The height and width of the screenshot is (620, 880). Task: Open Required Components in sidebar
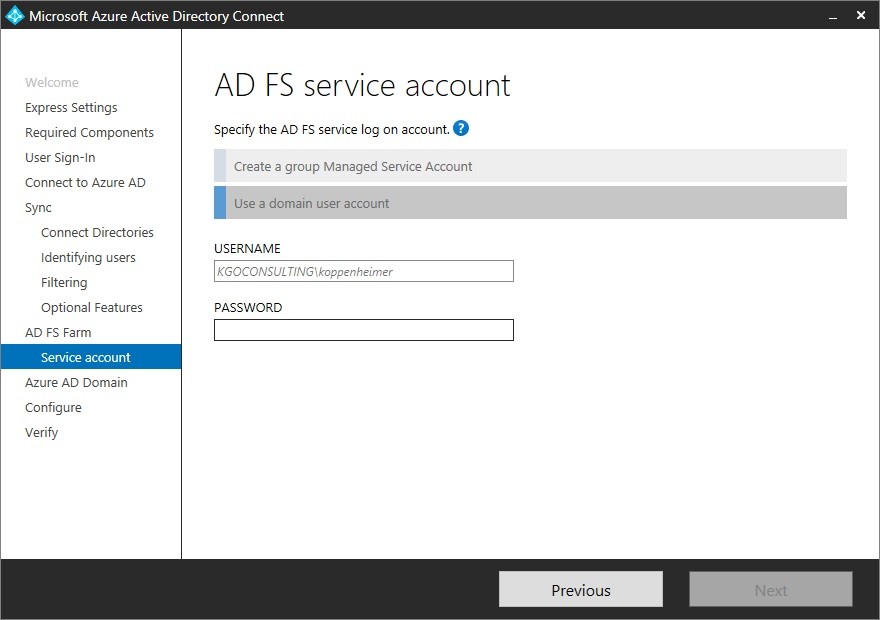click(89, 132)
